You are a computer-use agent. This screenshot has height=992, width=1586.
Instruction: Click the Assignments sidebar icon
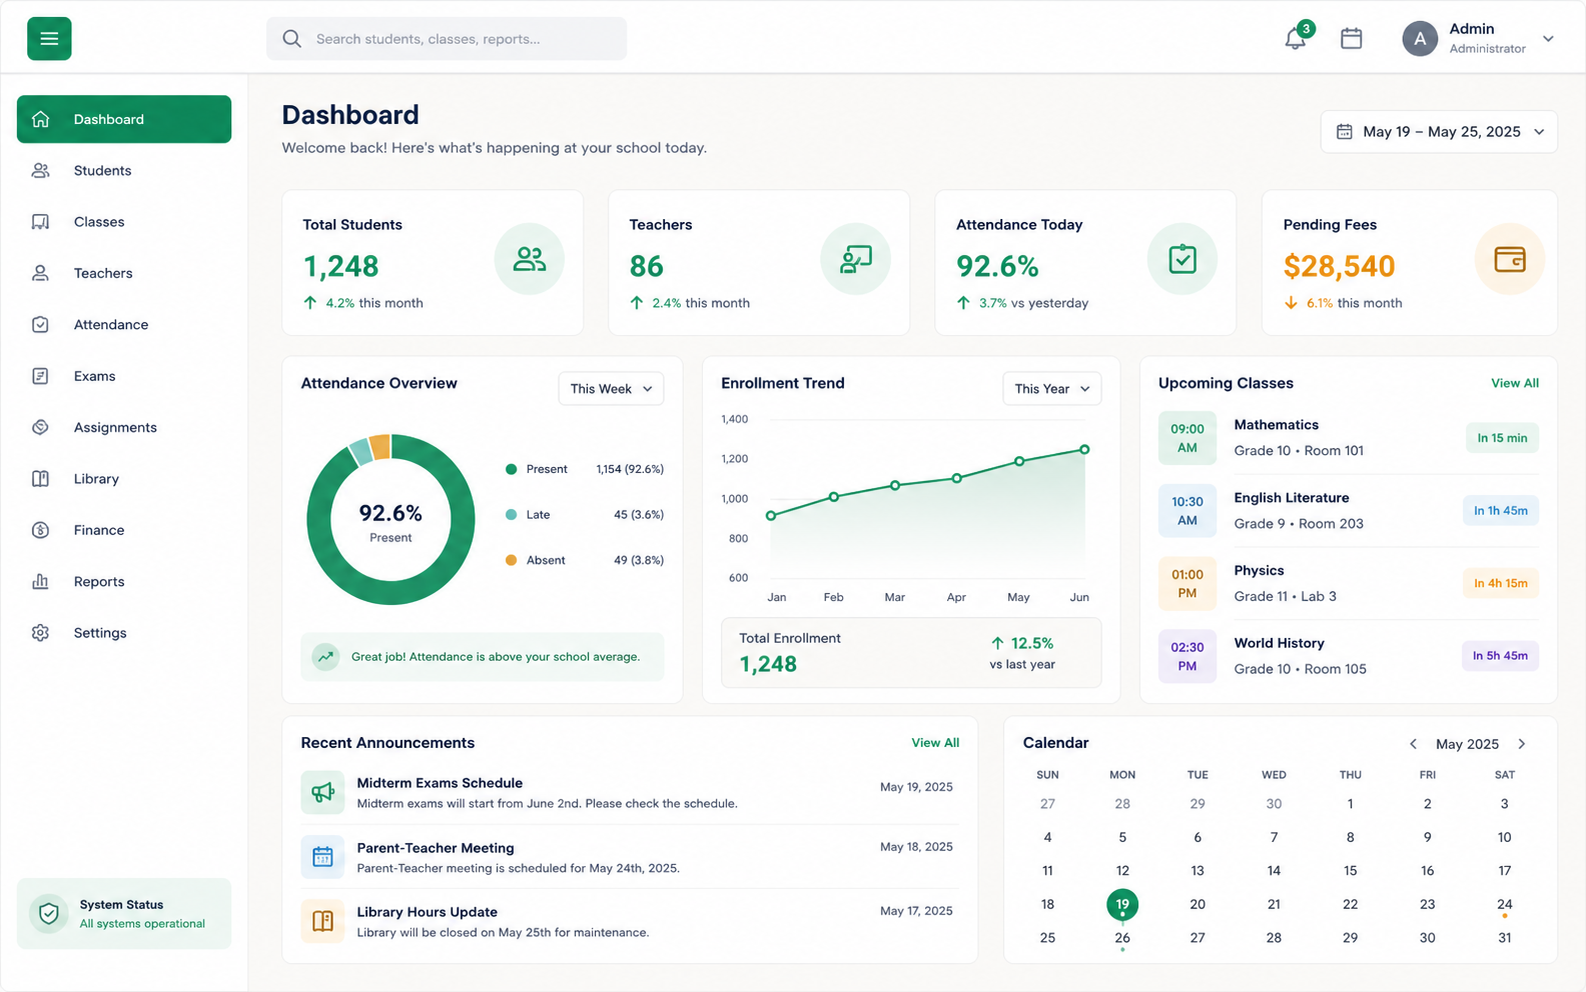click(40, 427)
